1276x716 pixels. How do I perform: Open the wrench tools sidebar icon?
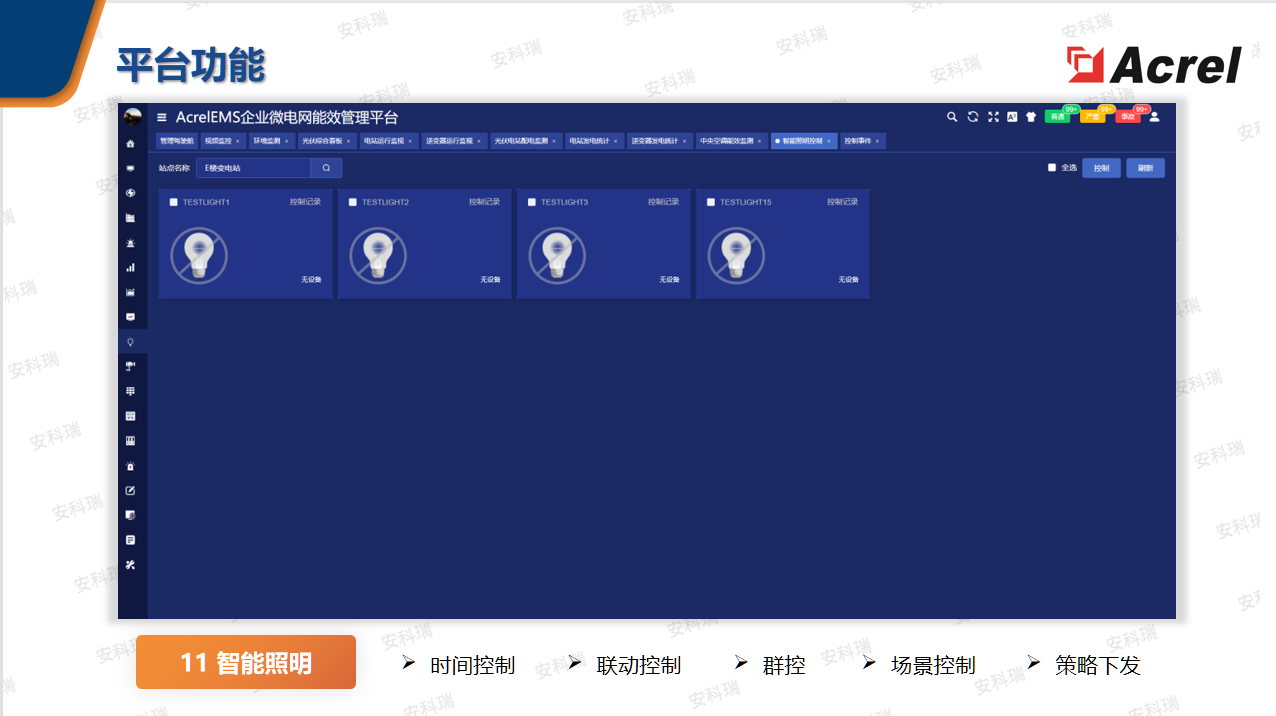coord(130,565)
